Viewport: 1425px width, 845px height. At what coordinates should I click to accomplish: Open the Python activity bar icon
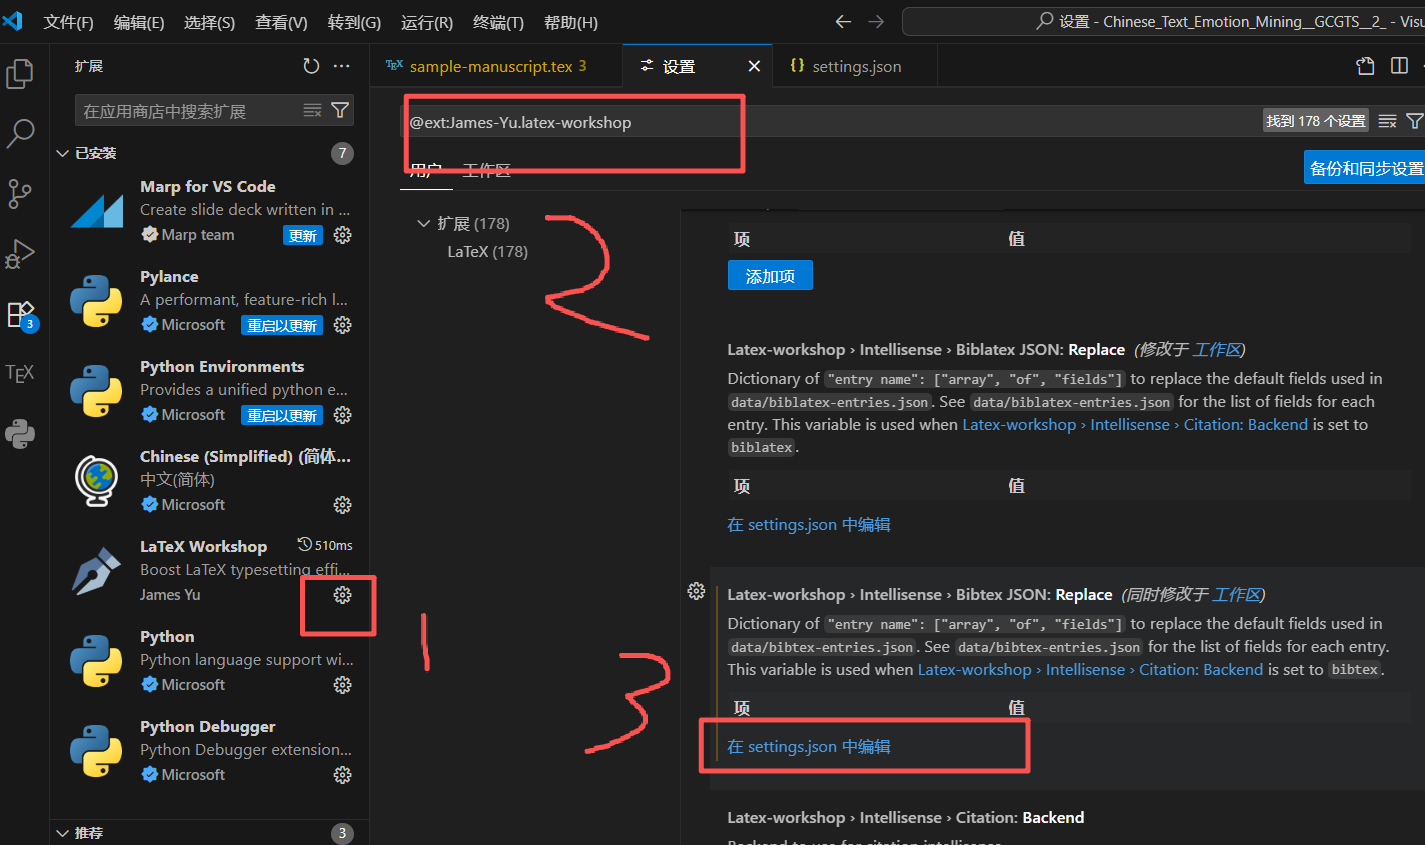click(20, 434)
